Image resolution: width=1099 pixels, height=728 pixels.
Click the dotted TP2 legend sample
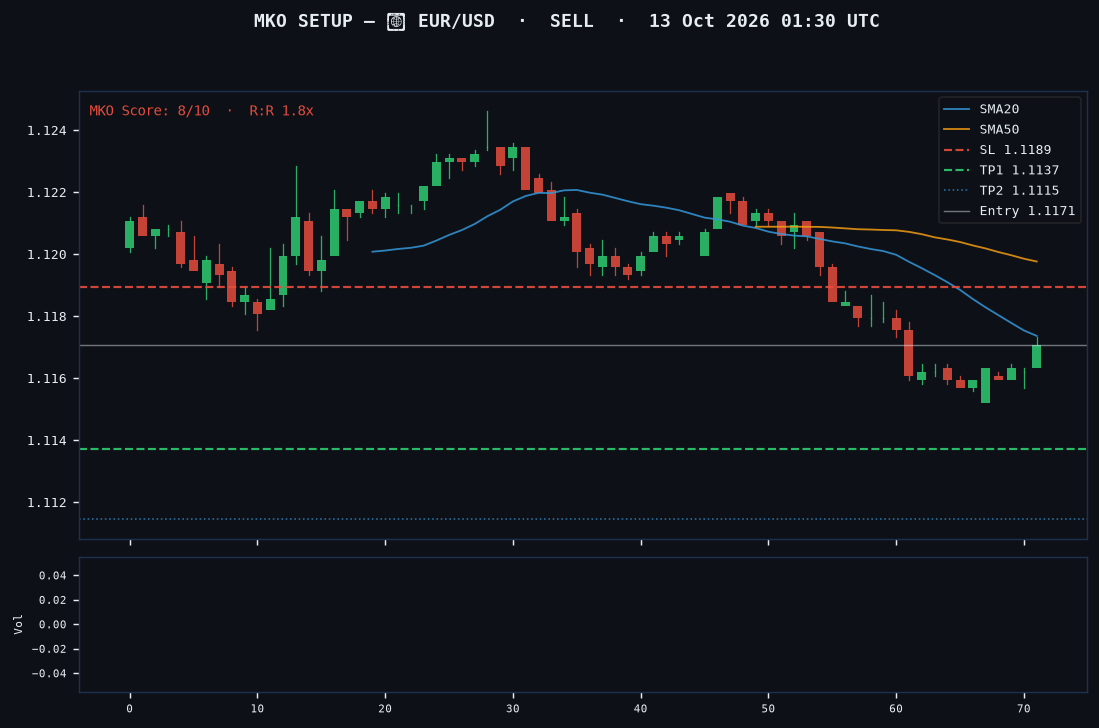(x=957, y=191)
